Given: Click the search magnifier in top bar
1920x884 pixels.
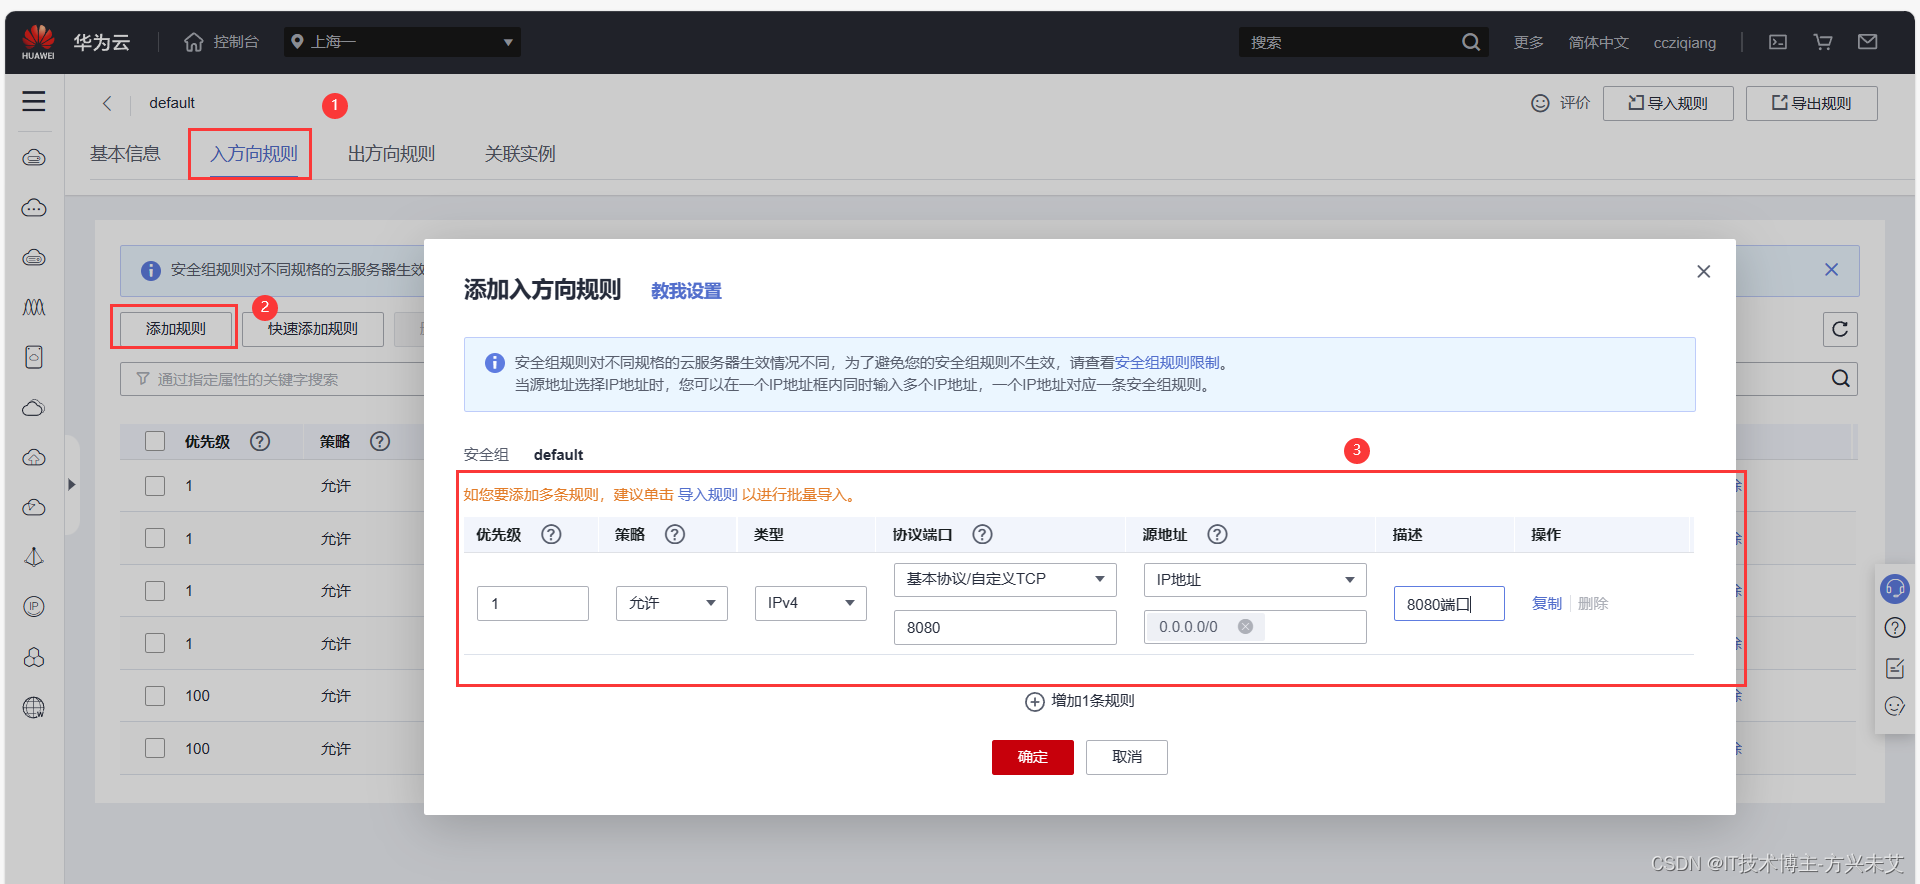Looking at the screenshot, I should [x=1470, y=42].
